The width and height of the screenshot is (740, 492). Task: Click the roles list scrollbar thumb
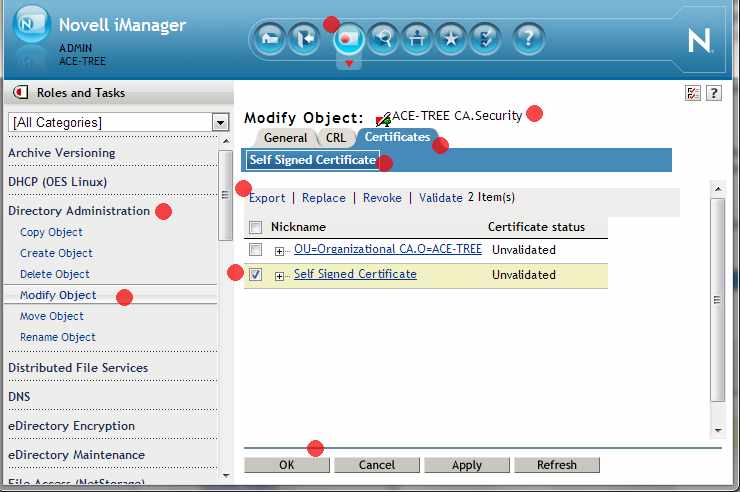(226, 195)
